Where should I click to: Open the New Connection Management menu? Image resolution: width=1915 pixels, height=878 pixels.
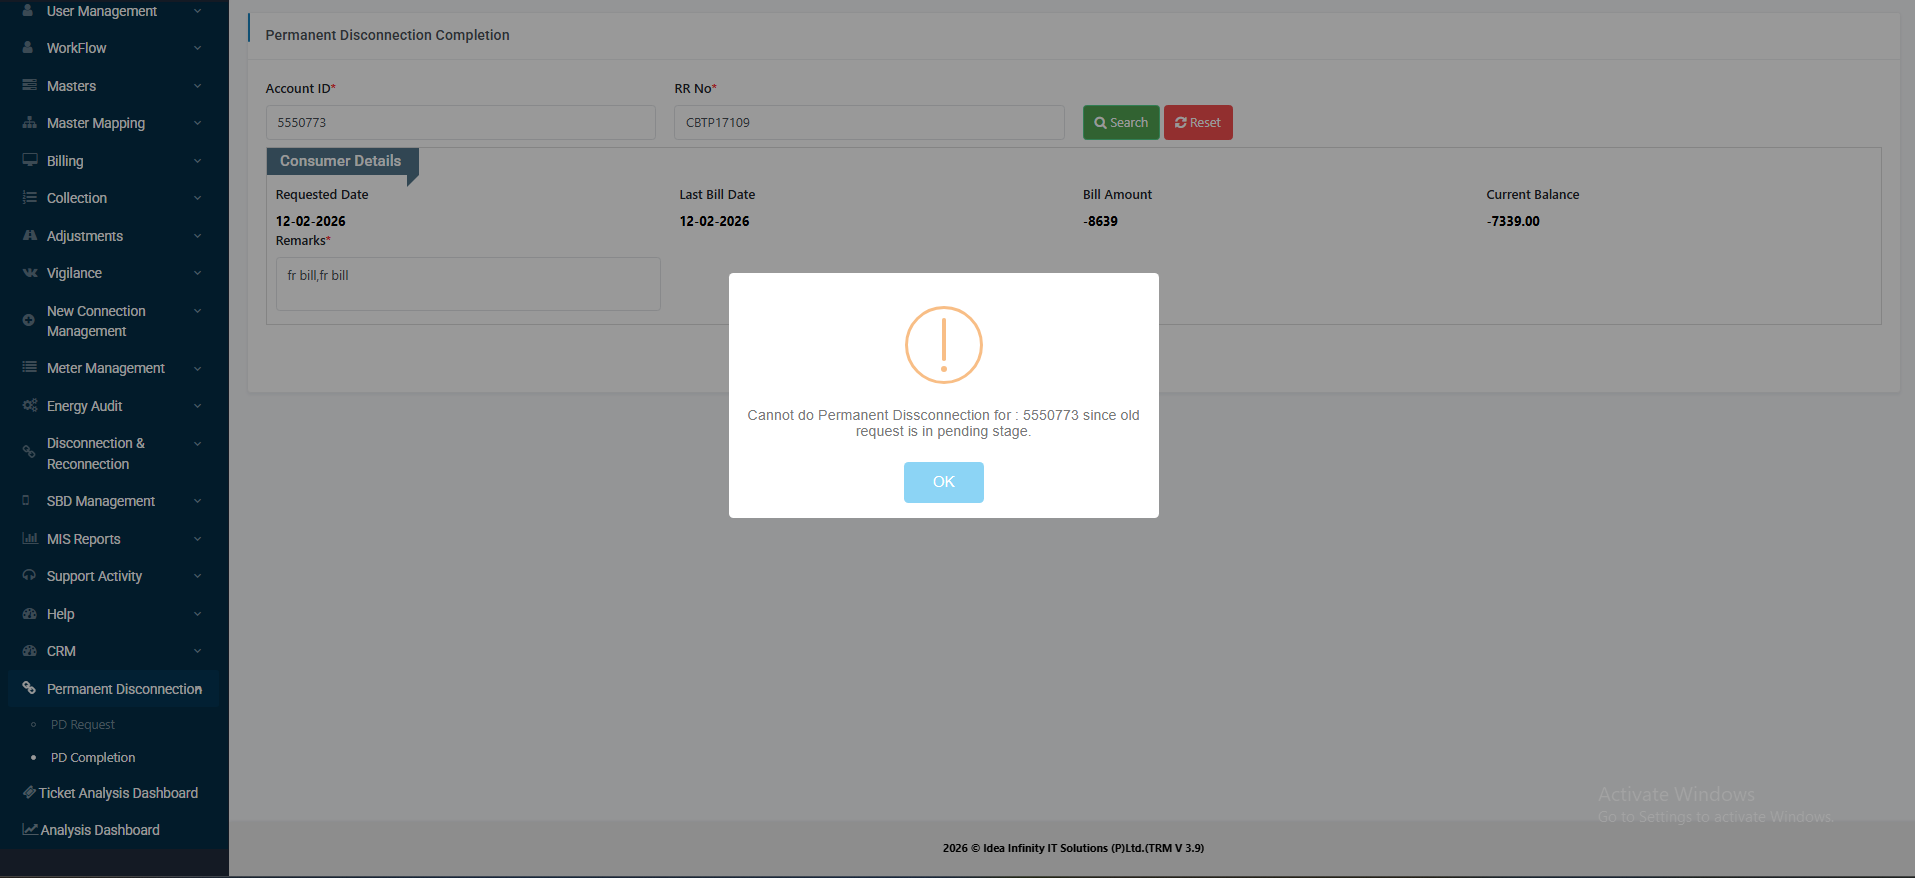coord(113,321)
